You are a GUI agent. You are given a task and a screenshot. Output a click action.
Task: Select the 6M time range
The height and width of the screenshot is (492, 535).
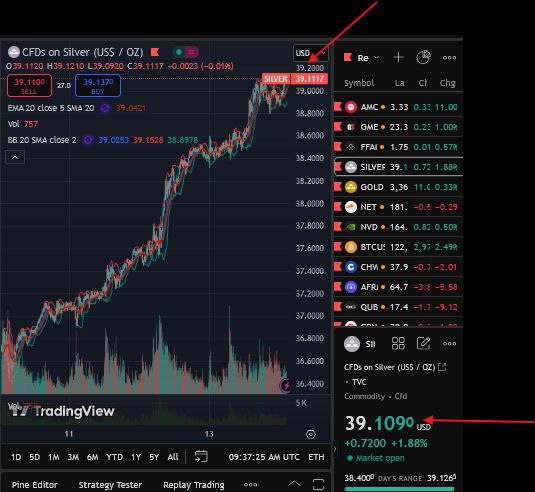[x=92, y=457]
